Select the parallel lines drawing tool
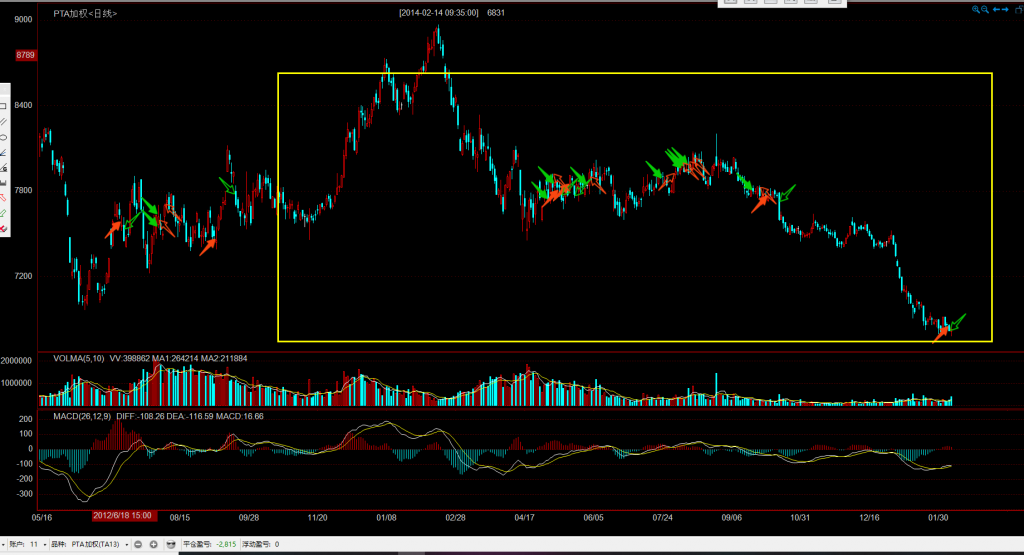Screen dimensions: 1024x555 [3, 121]
